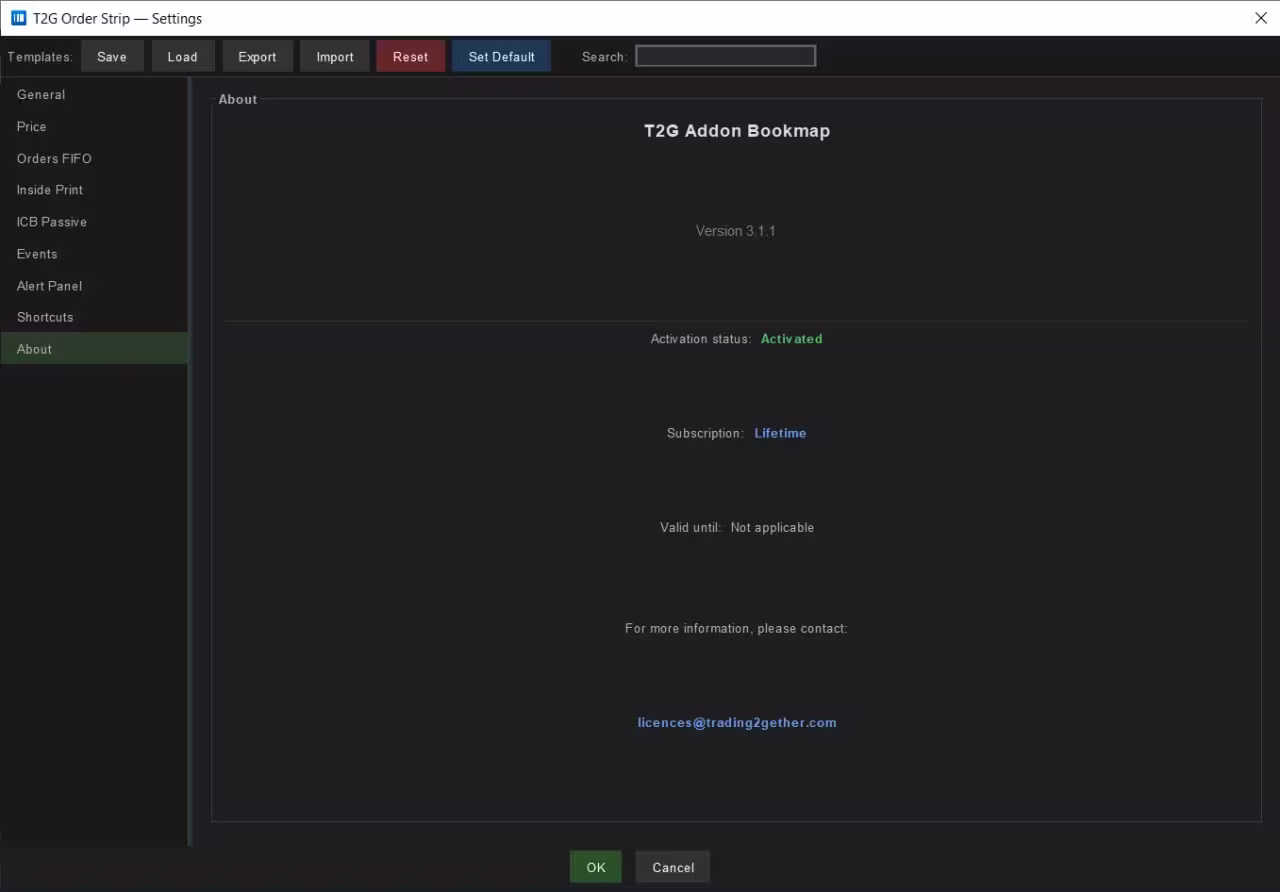
Task: Open the Alert Panel section
Action: tap(94, 286)
